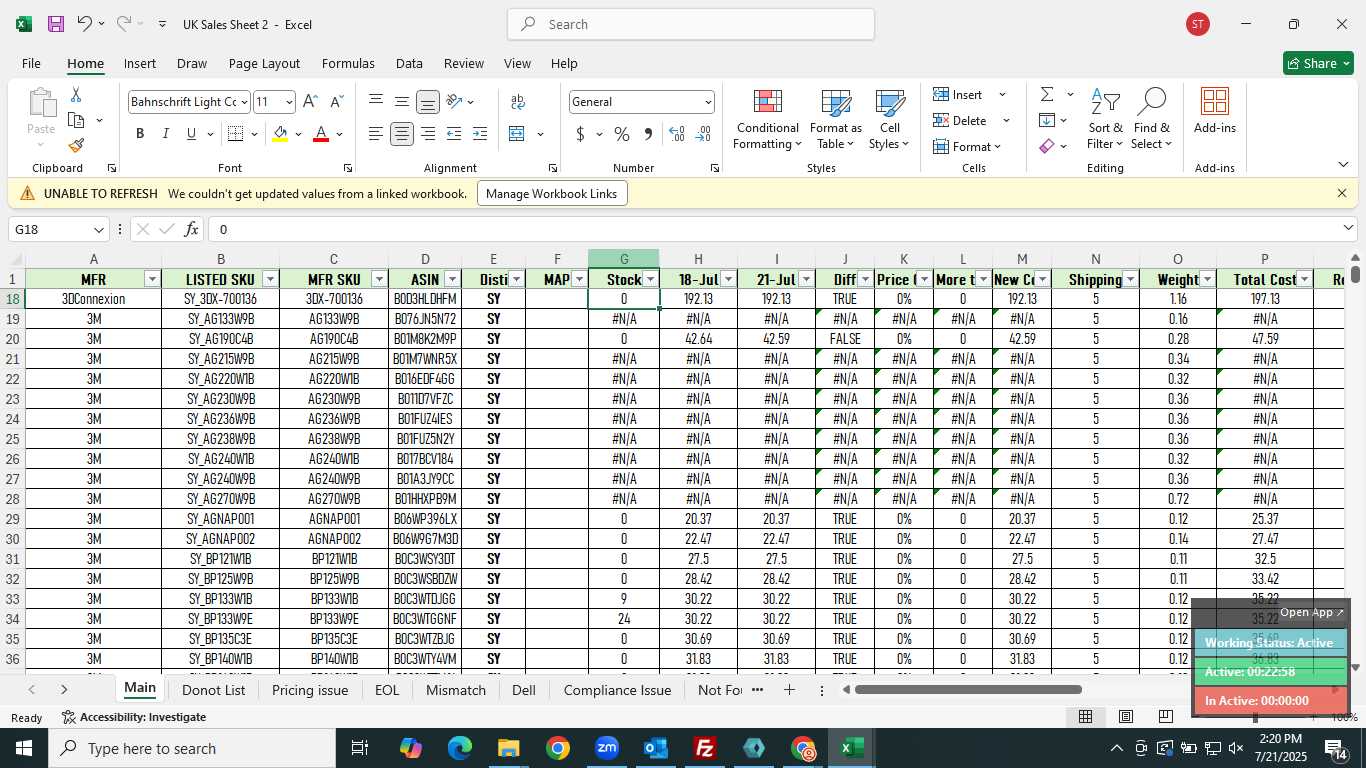Screen dimensions: 1366x768
Task: Undo the last action
Action: click(x=85, y=24)
